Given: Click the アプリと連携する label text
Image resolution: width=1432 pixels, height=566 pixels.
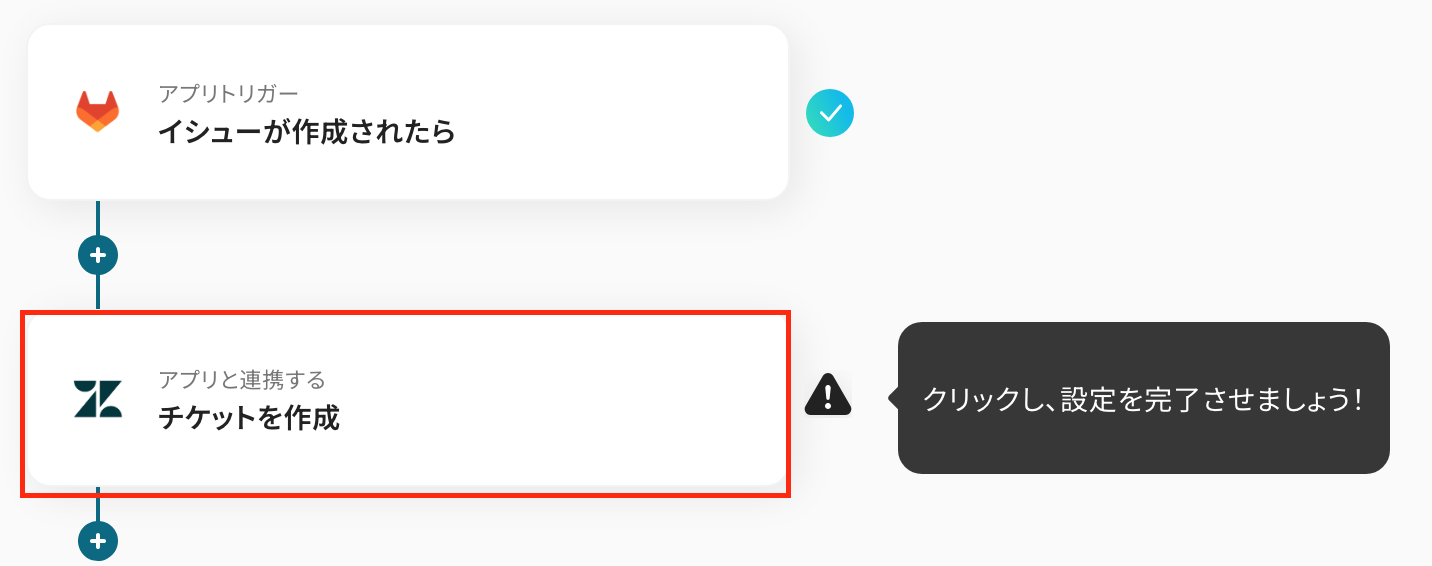Looking at the screenshot, I should (x=242, y=380).
